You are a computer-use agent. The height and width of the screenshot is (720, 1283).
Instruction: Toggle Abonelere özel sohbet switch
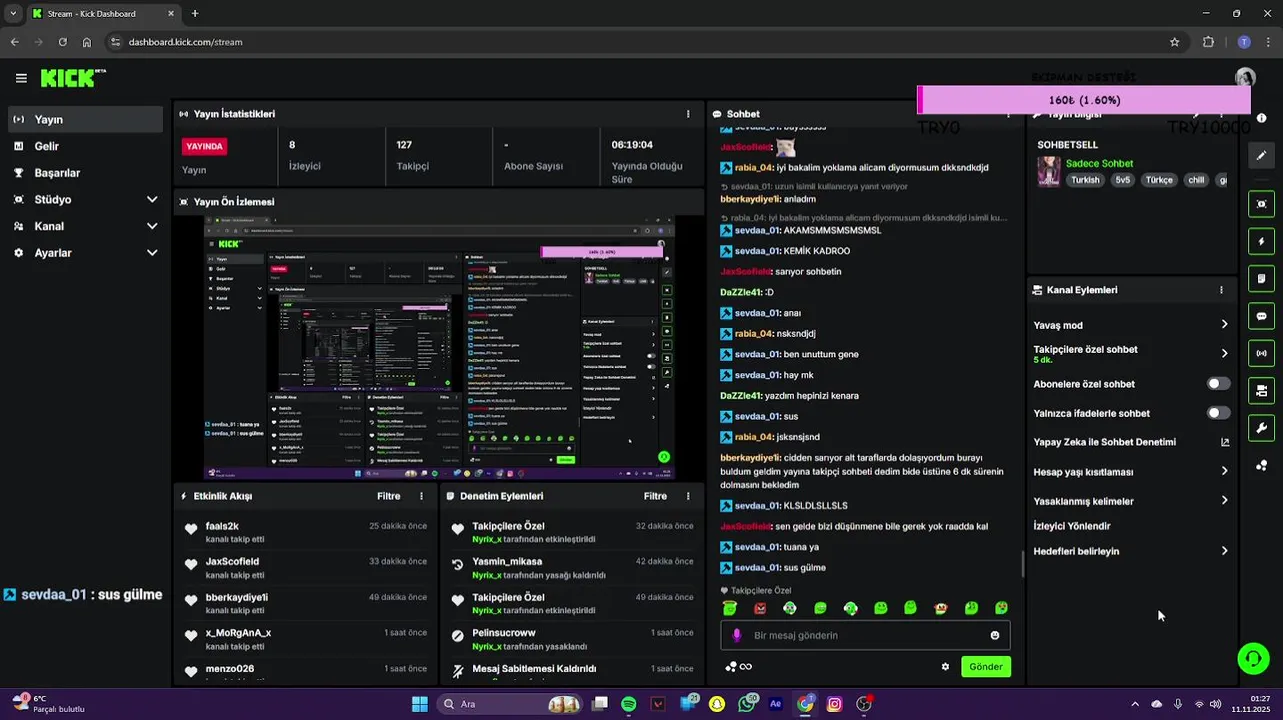click(1218, 384)
